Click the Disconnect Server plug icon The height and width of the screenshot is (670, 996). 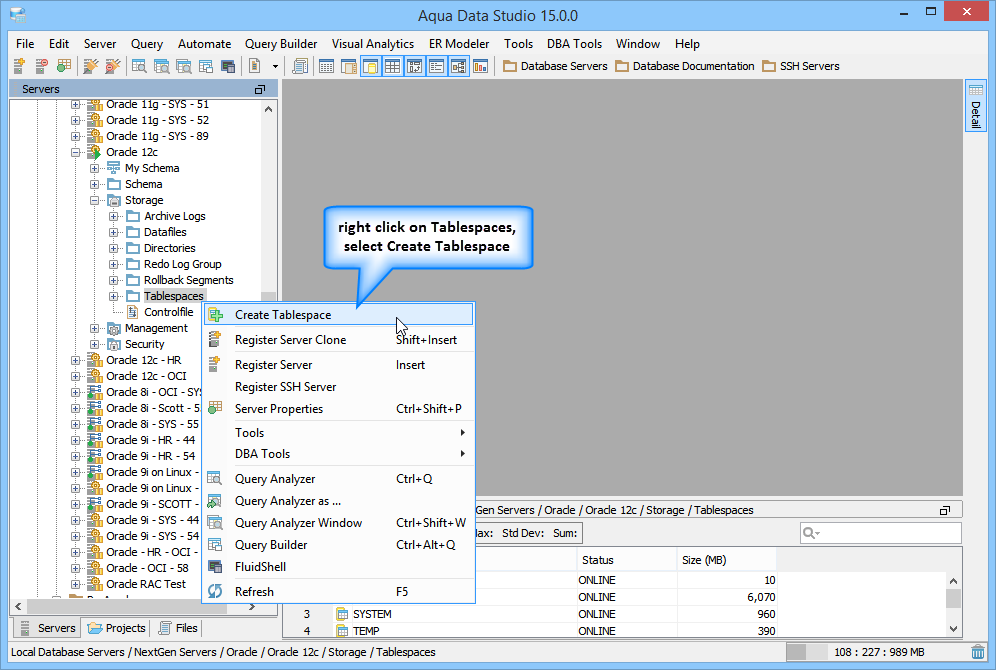coord(112,65)
